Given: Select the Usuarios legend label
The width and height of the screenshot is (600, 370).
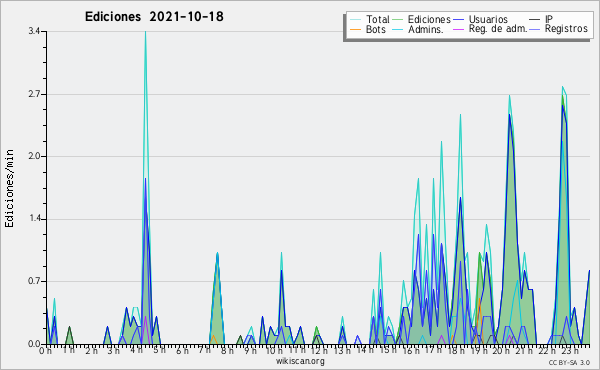Looking at the screenshot, I should click(488, 19).
